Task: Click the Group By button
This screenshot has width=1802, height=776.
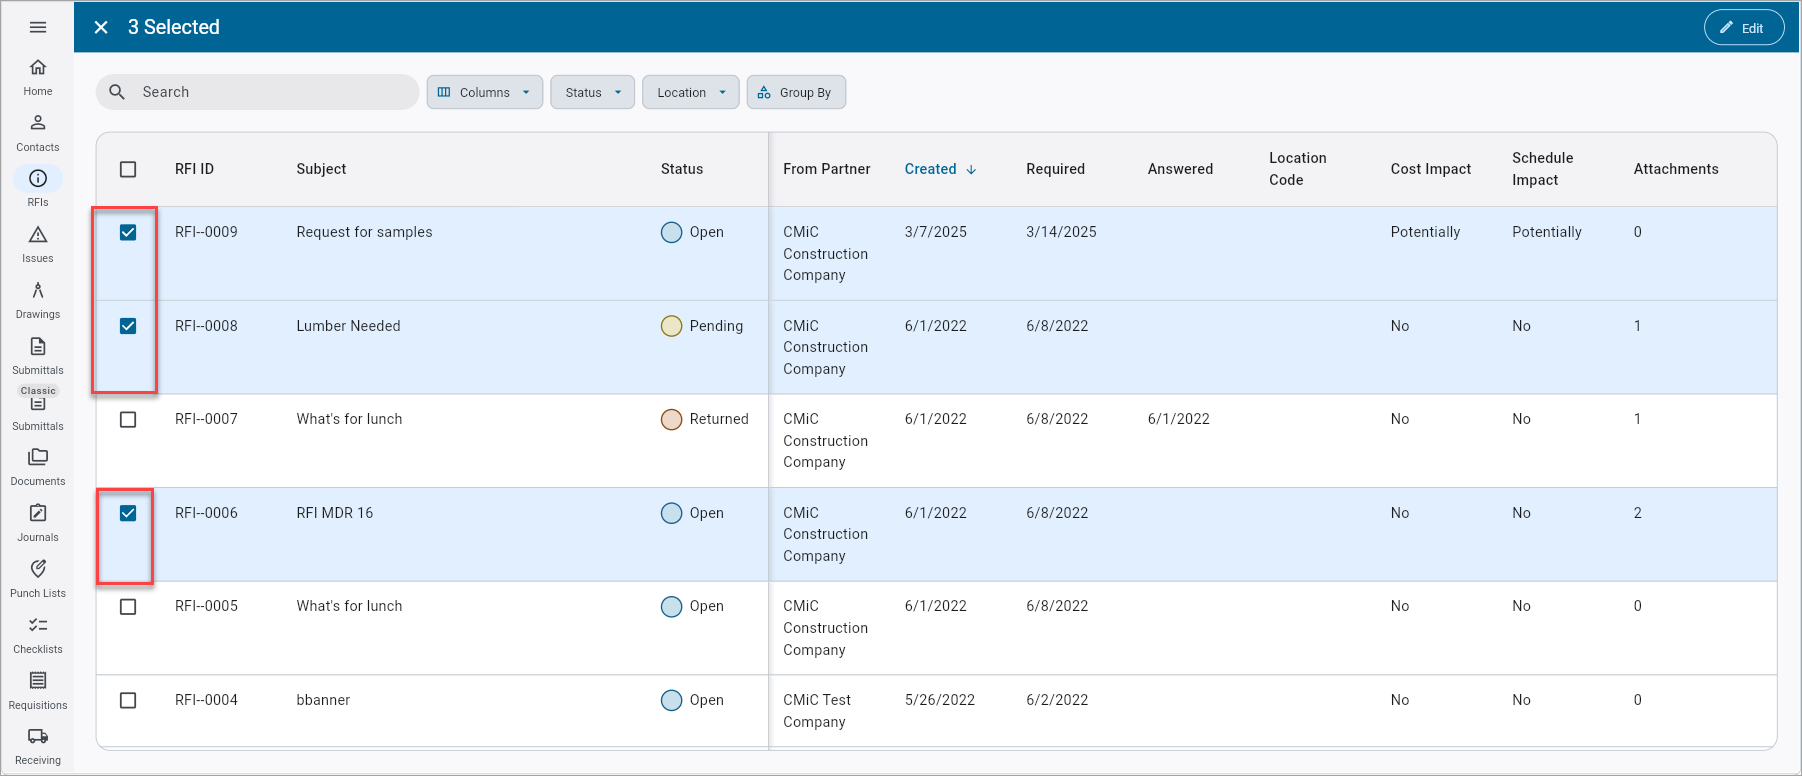Action: [x=796, y=92]
